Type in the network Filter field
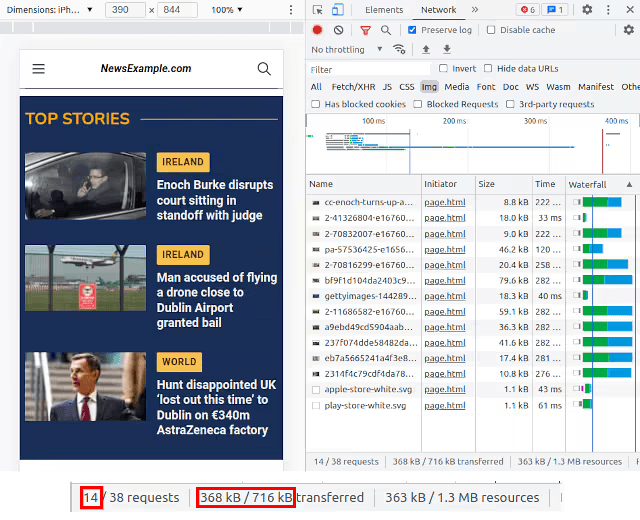This screenshot has height=520, width=640. 370,69
